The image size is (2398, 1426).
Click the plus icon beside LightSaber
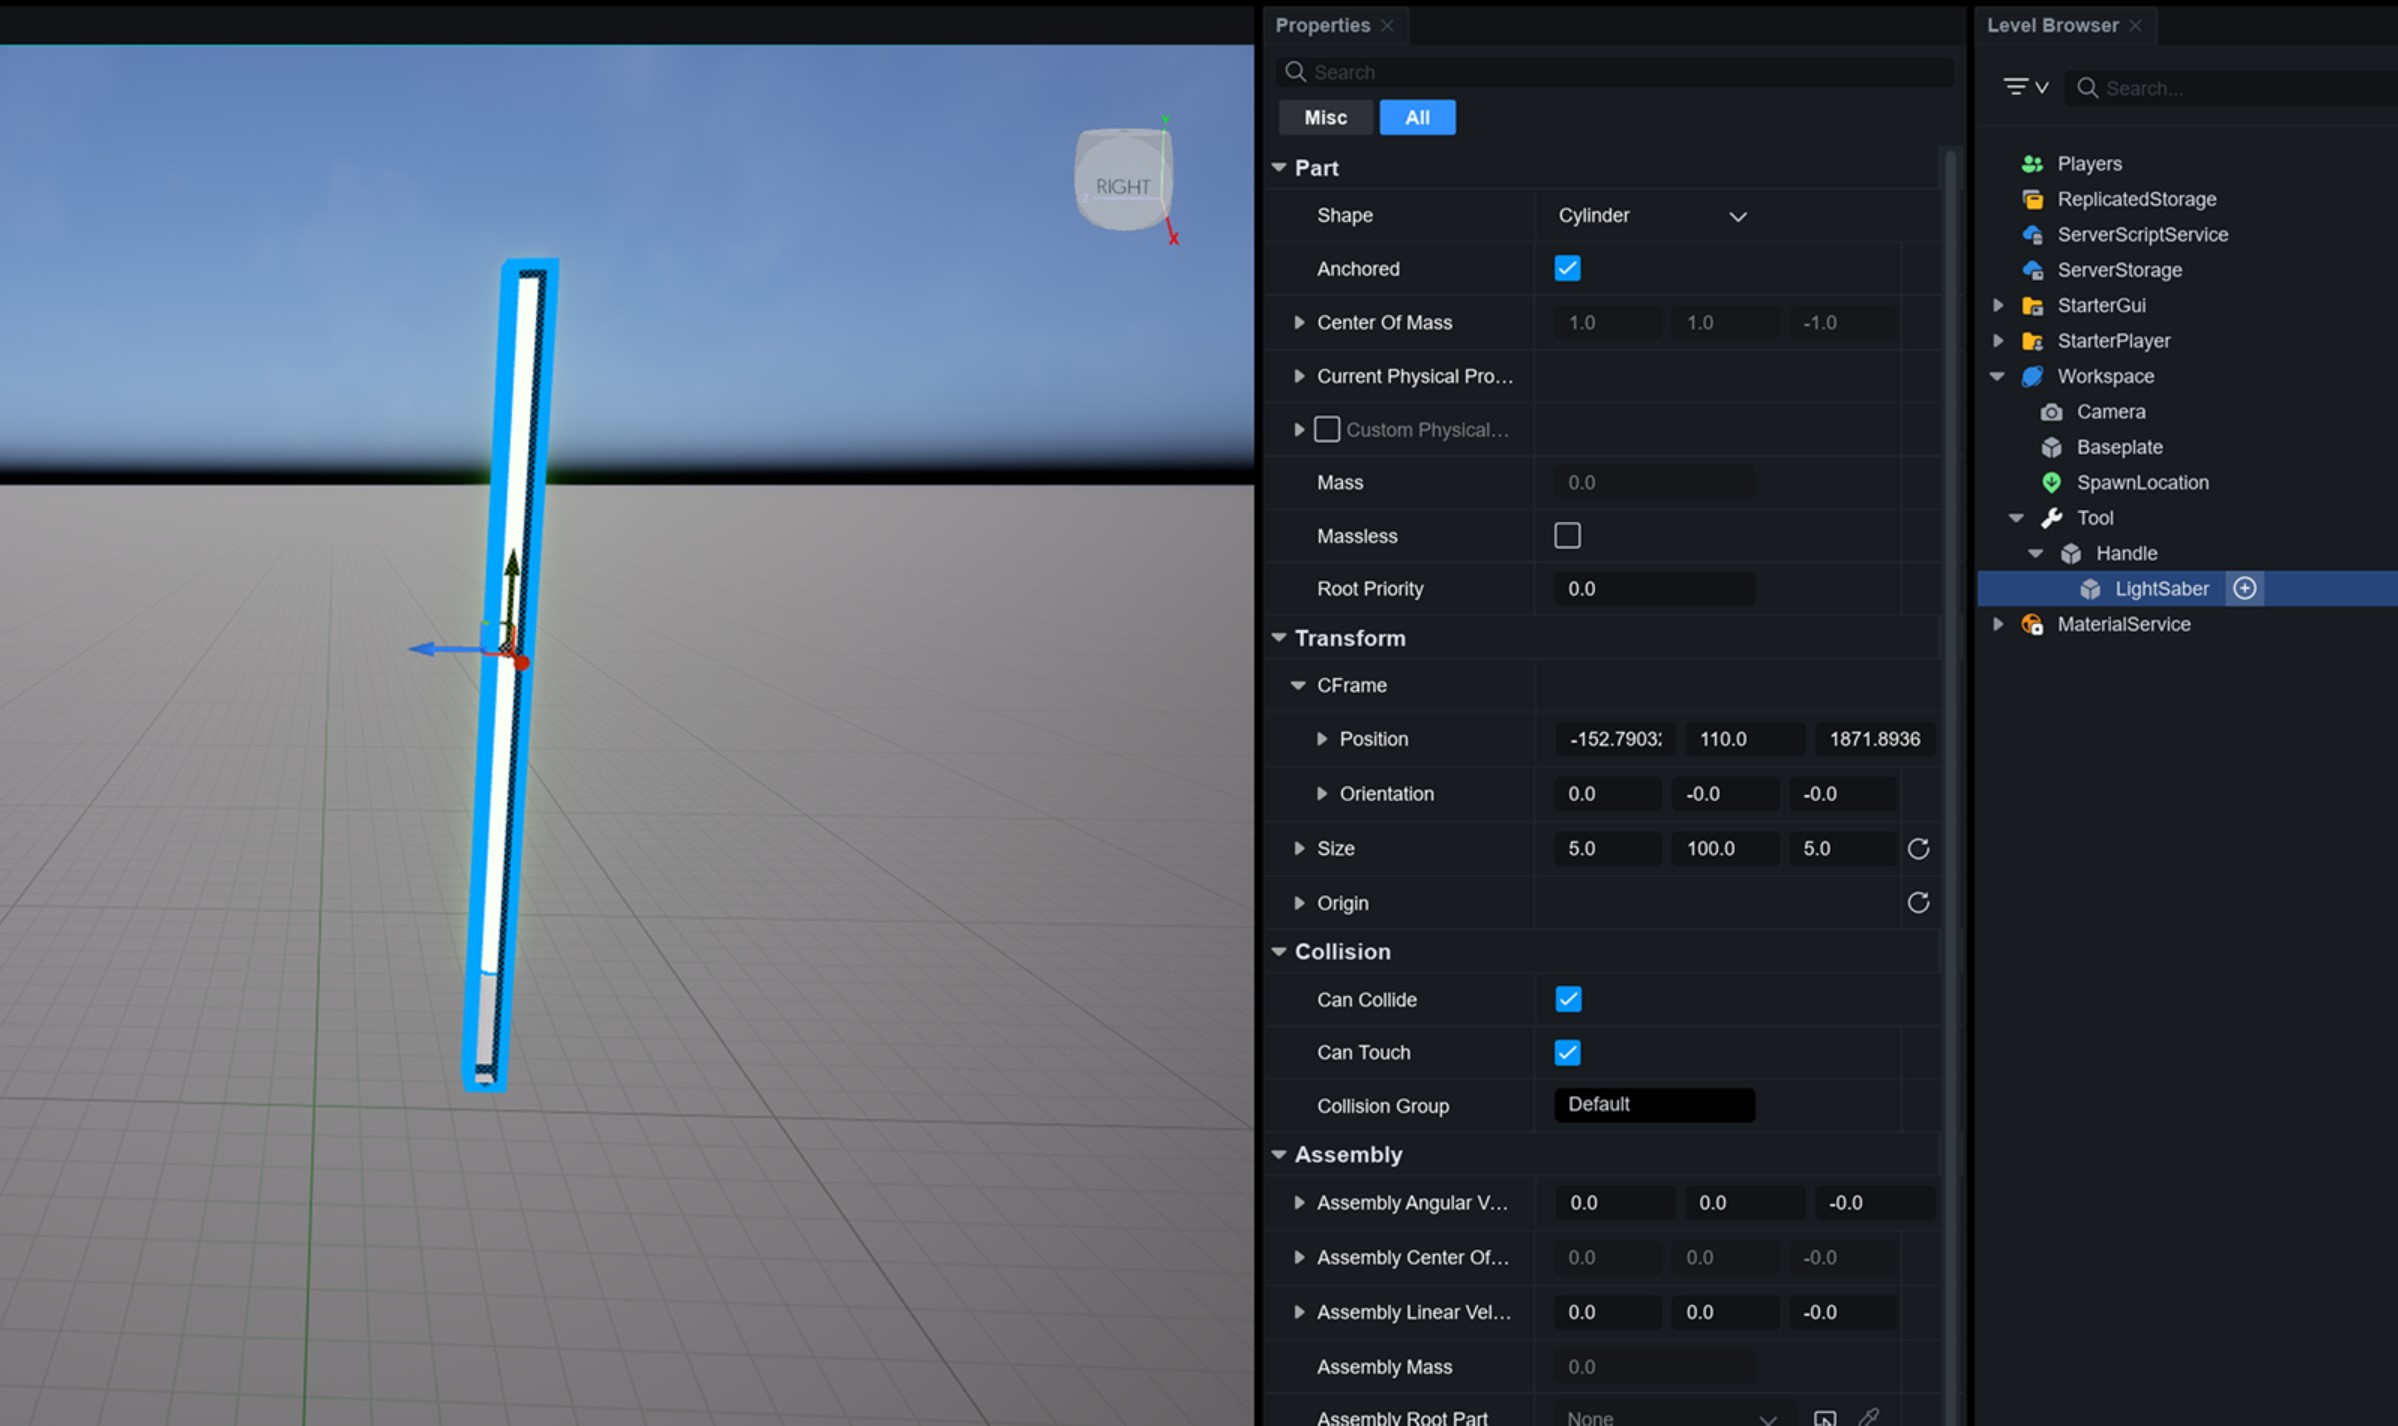pos(2244,588)
